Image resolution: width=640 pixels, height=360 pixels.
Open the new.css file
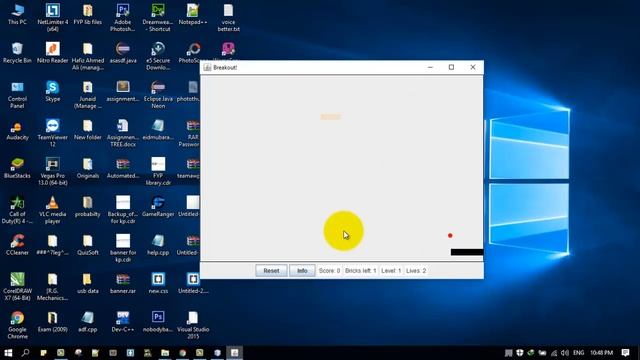[x=158, y=283]
